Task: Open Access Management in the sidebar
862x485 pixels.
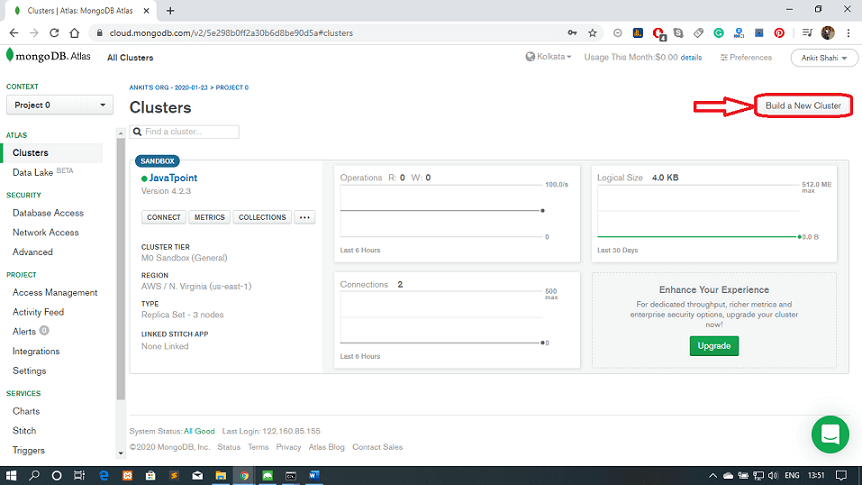Action: [x=54, y=293]
